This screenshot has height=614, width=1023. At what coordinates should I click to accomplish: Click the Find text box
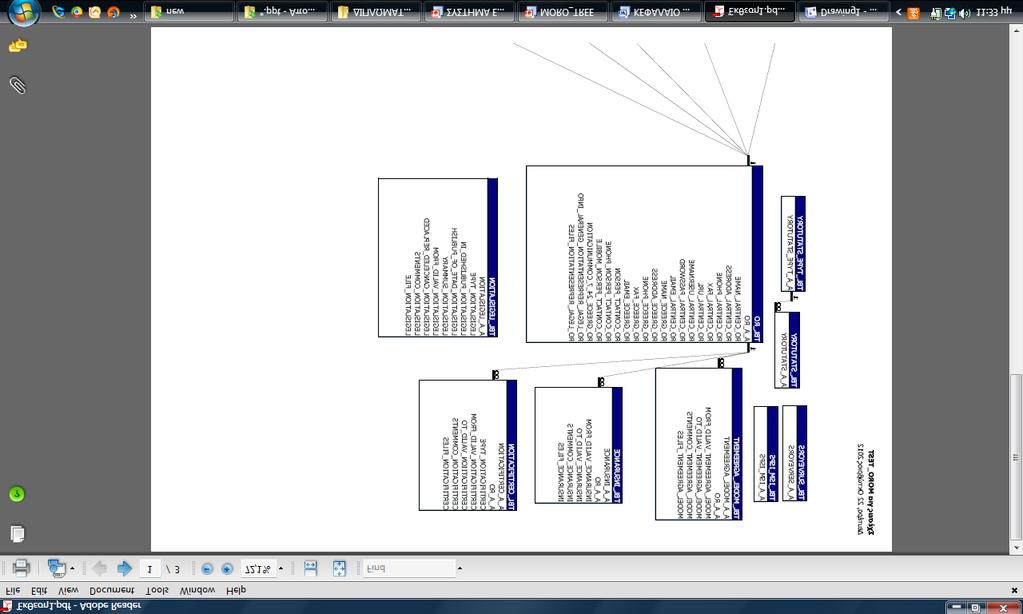(408, 568)
